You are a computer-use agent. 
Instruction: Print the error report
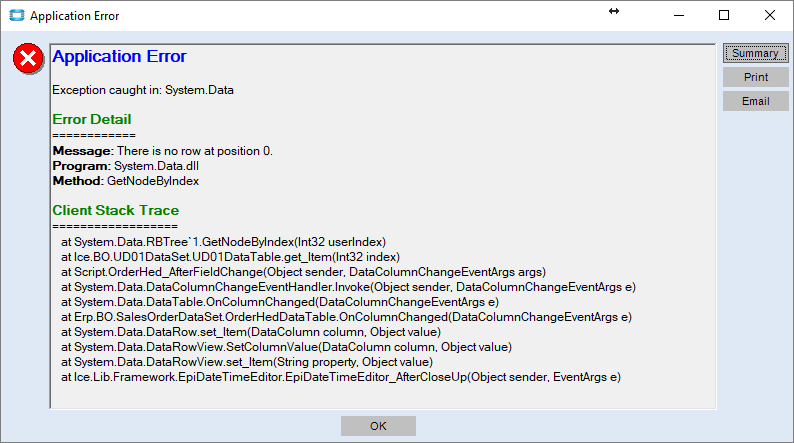[756, 77]
